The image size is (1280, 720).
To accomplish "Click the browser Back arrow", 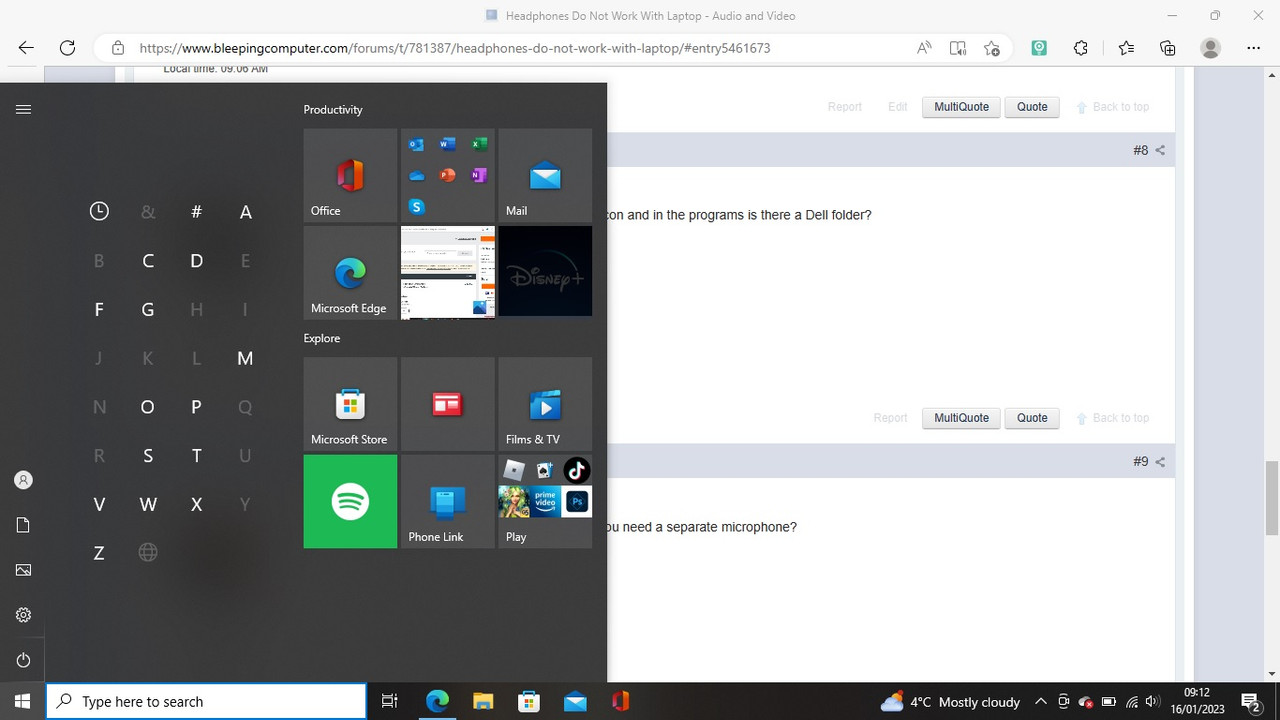I will click(26, 48).
